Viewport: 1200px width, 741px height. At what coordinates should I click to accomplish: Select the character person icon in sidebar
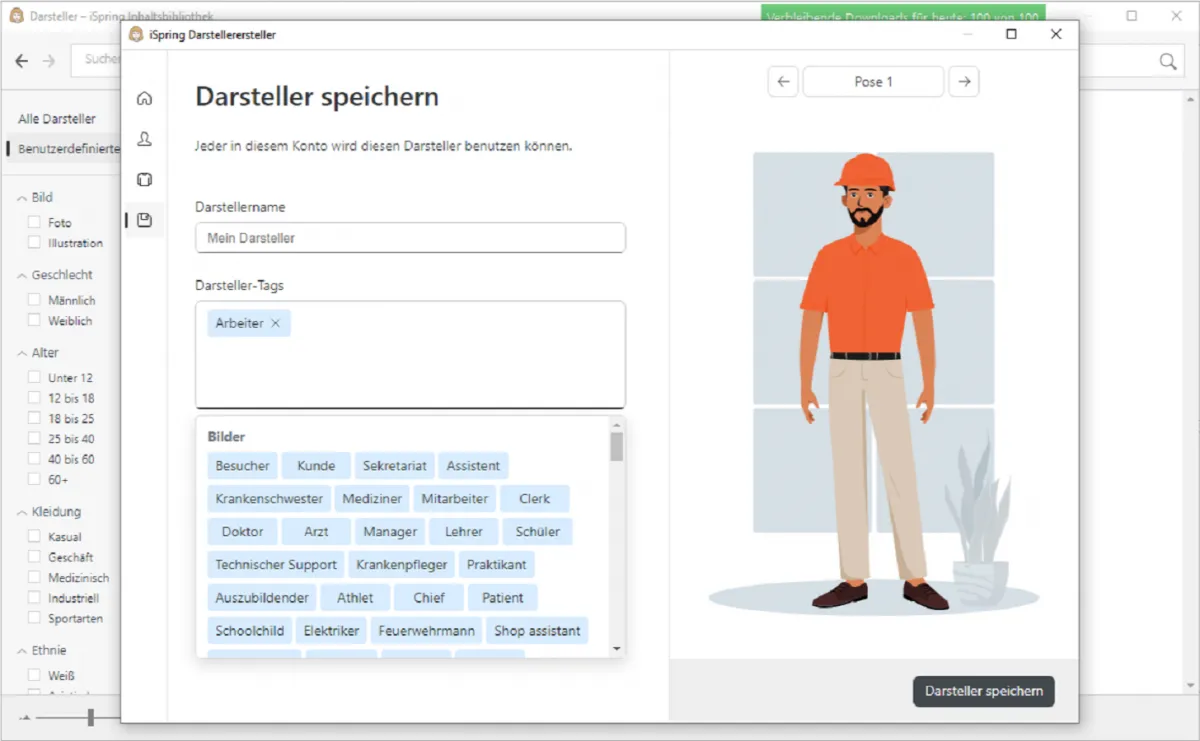[x=144, y=139]
